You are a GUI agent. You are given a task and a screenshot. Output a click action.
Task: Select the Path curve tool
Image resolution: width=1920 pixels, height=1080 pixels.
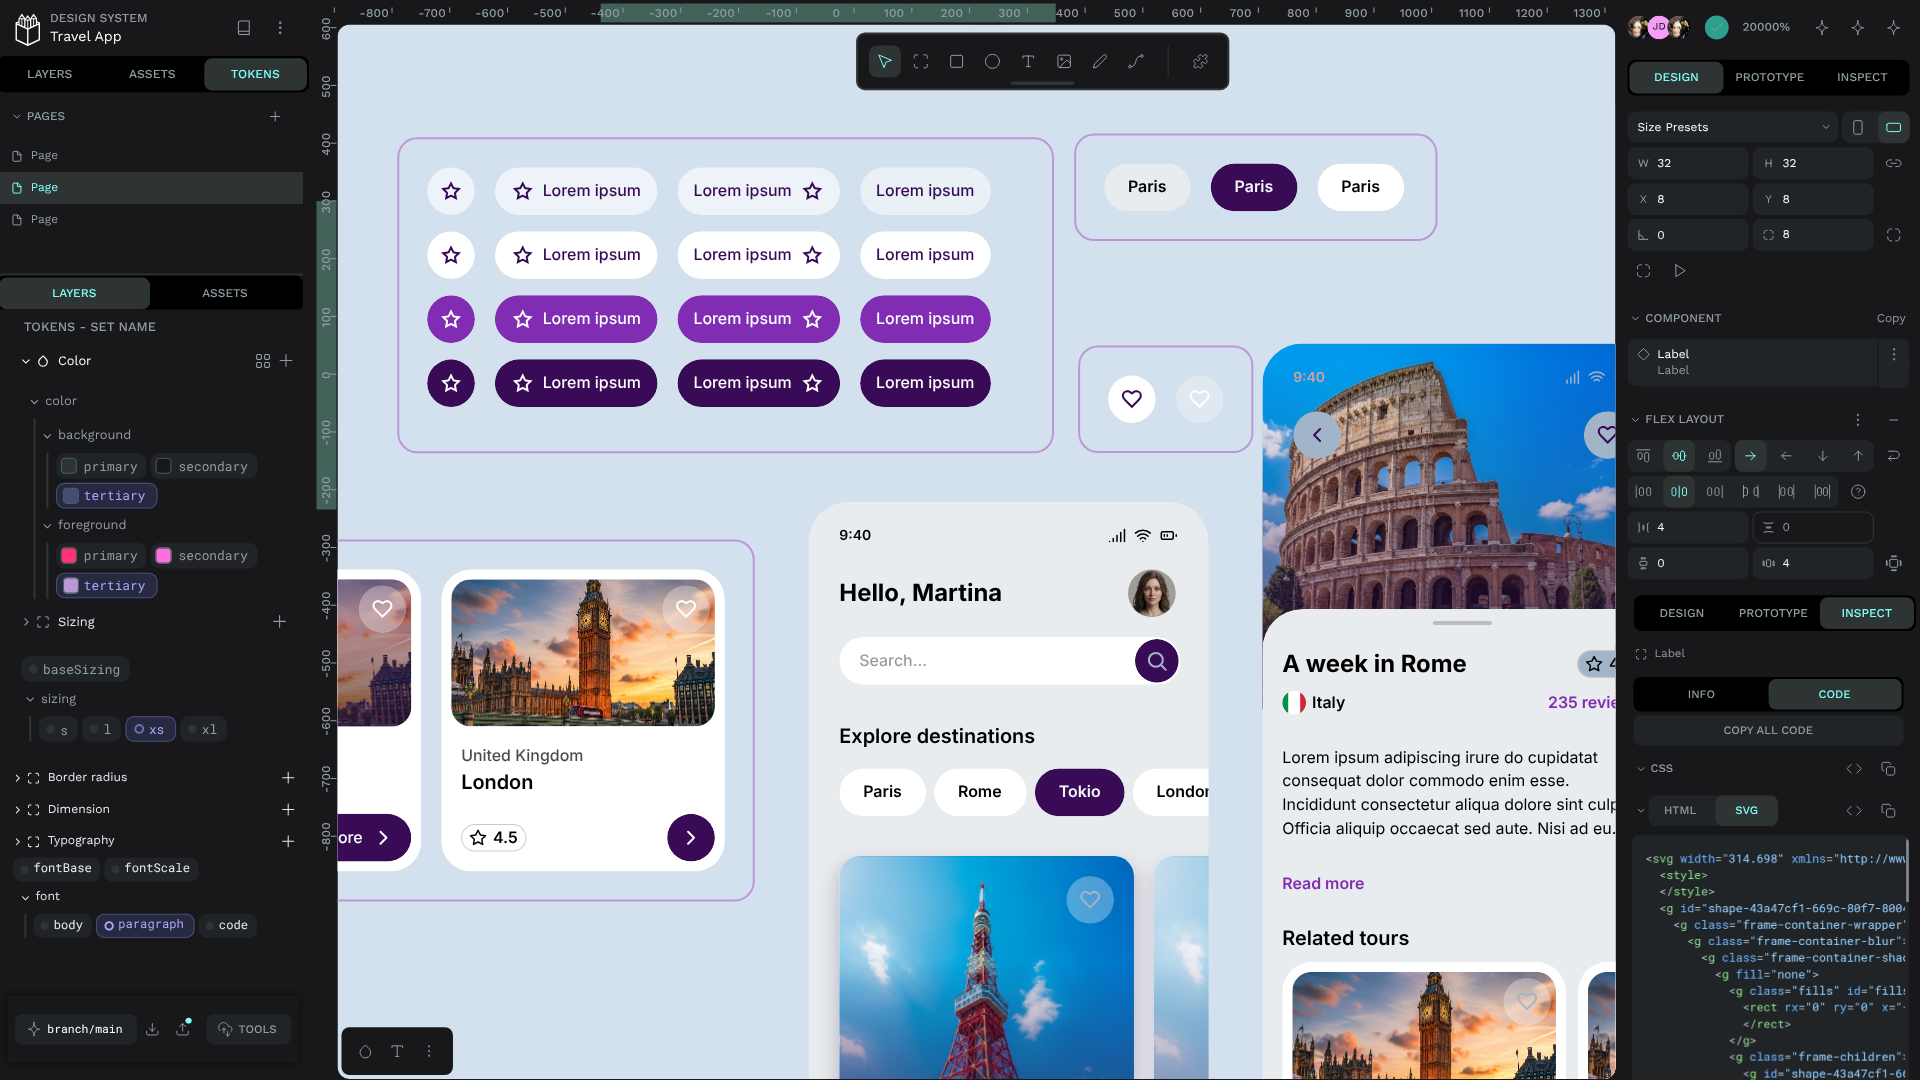tap(1136, 62)
